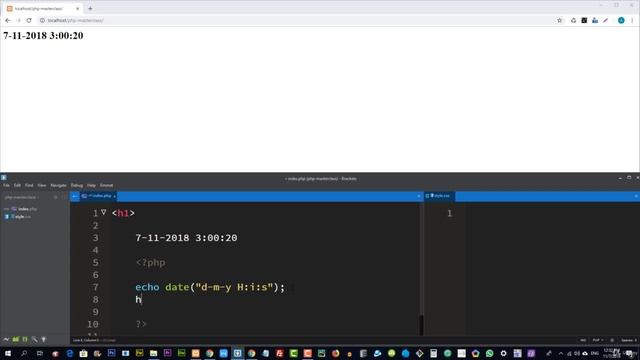Bookmark this page with the star icon

(x=560, y=20)
